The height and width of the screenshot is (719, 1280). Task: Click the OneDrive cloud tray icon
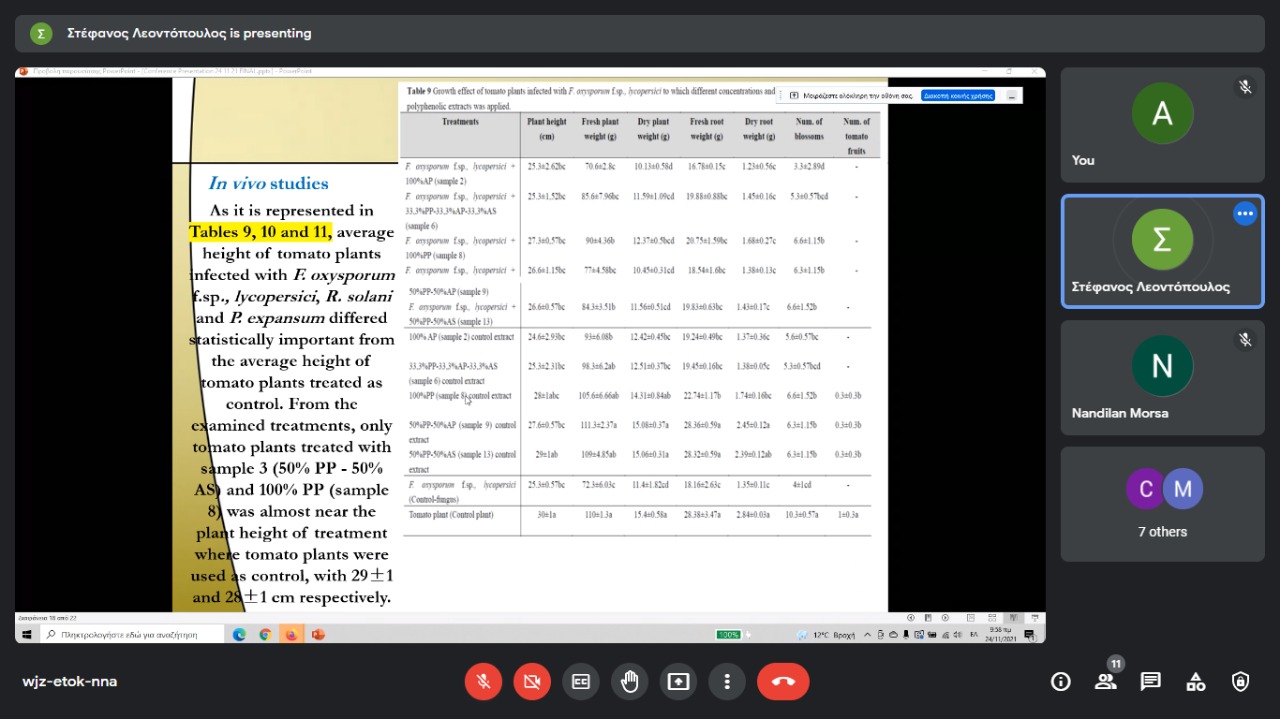click(x=893, y=635)
